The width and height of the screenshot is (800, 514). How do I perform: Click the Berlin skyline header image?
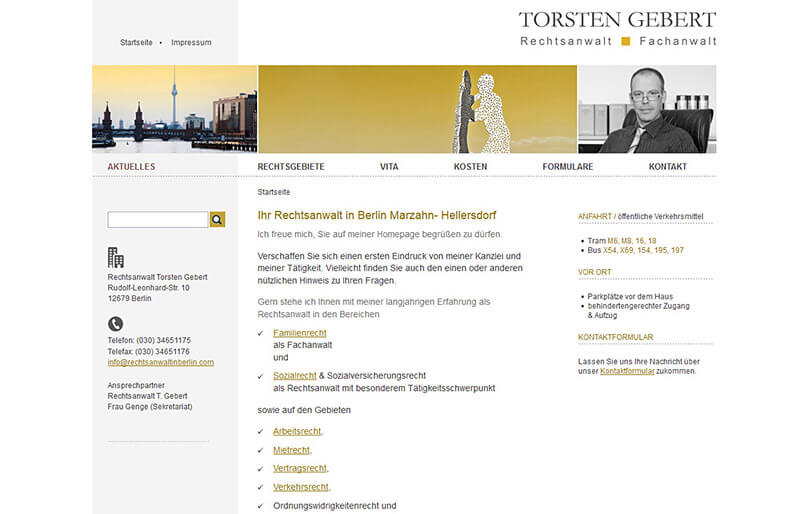tap(174, 109)
